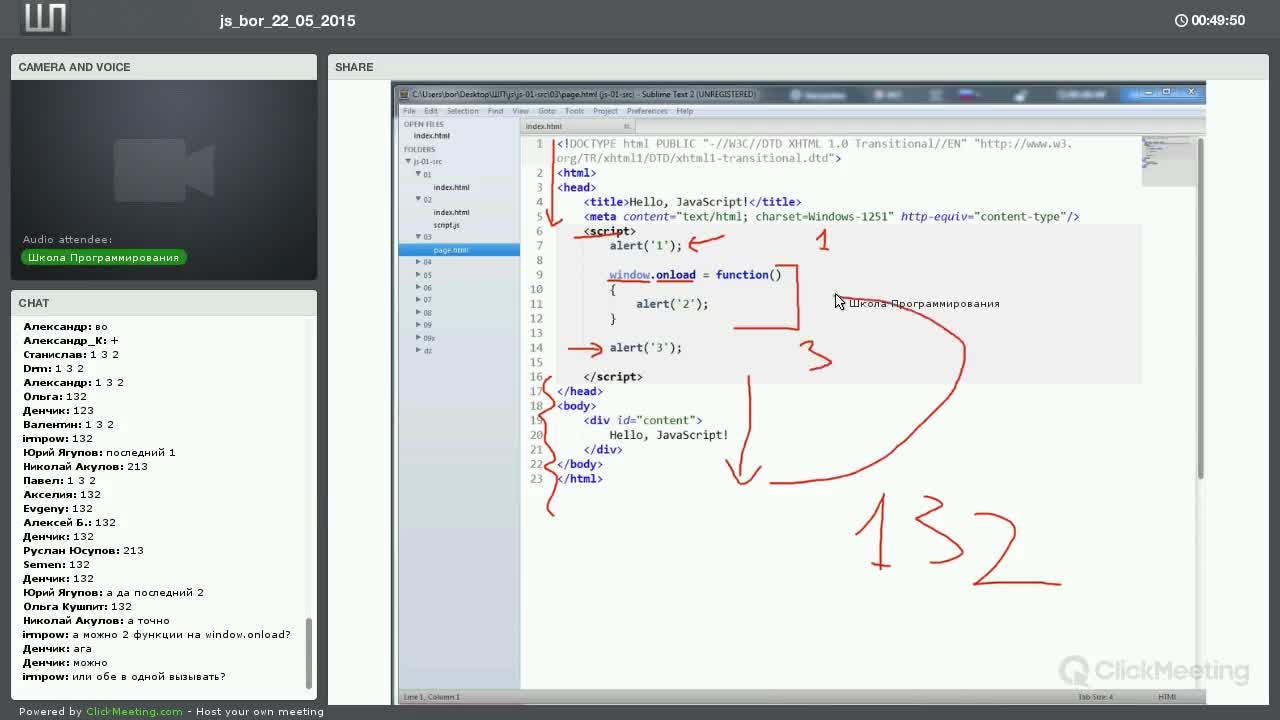Image resolution: width=1280 pixels, height=720 pixels.
Task: Click the webinar title js_bor_22_05_2015
Action: point(287,20)
